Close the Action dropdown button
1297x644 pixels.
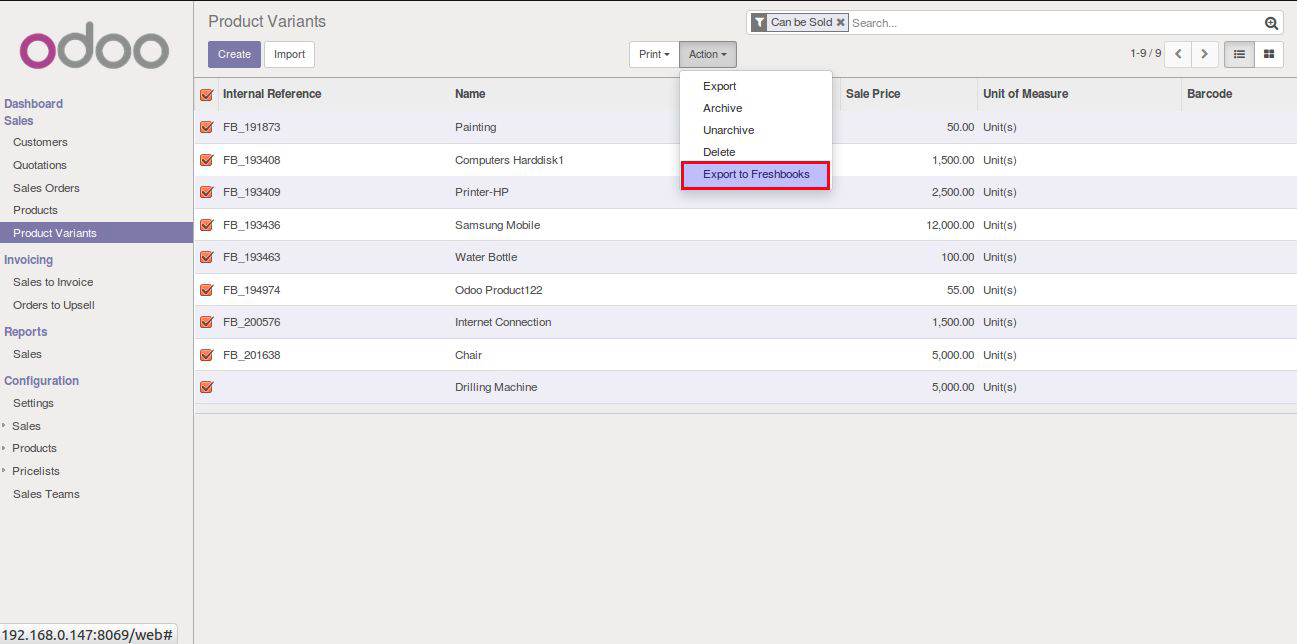pos(708,54)
